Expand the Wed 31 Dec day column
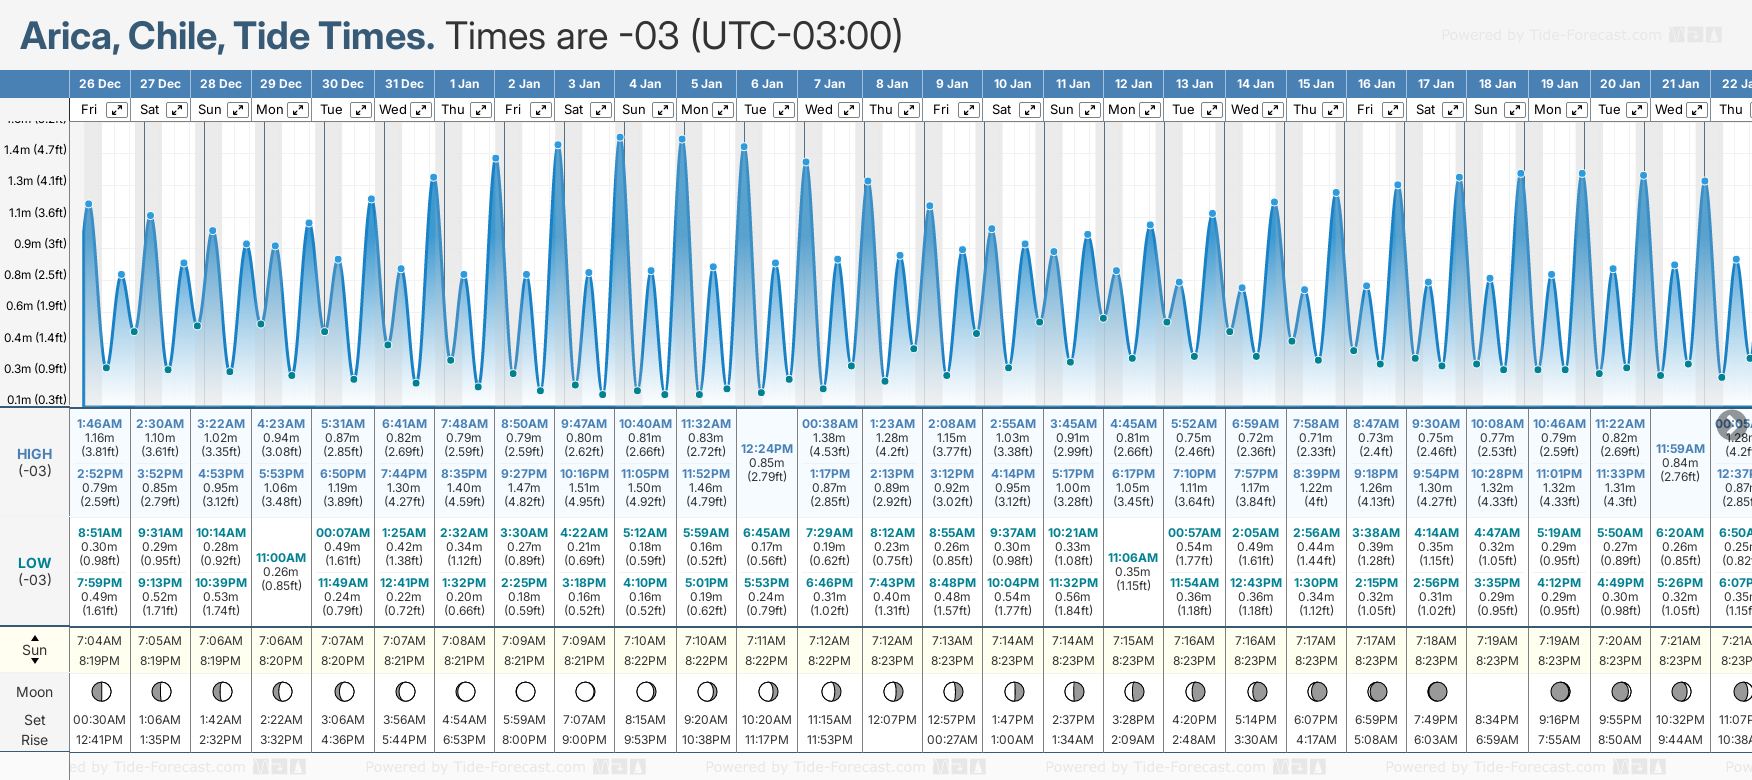This screenshot has height=780, width=1752. [421, 110]
